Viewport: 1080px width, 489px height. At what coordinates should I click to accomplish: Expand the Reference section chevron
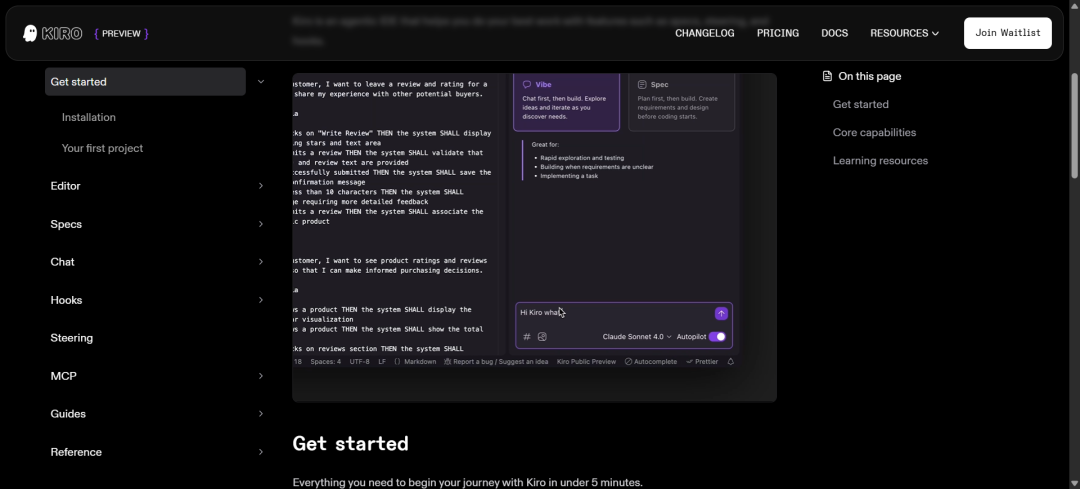coord(260,452)
